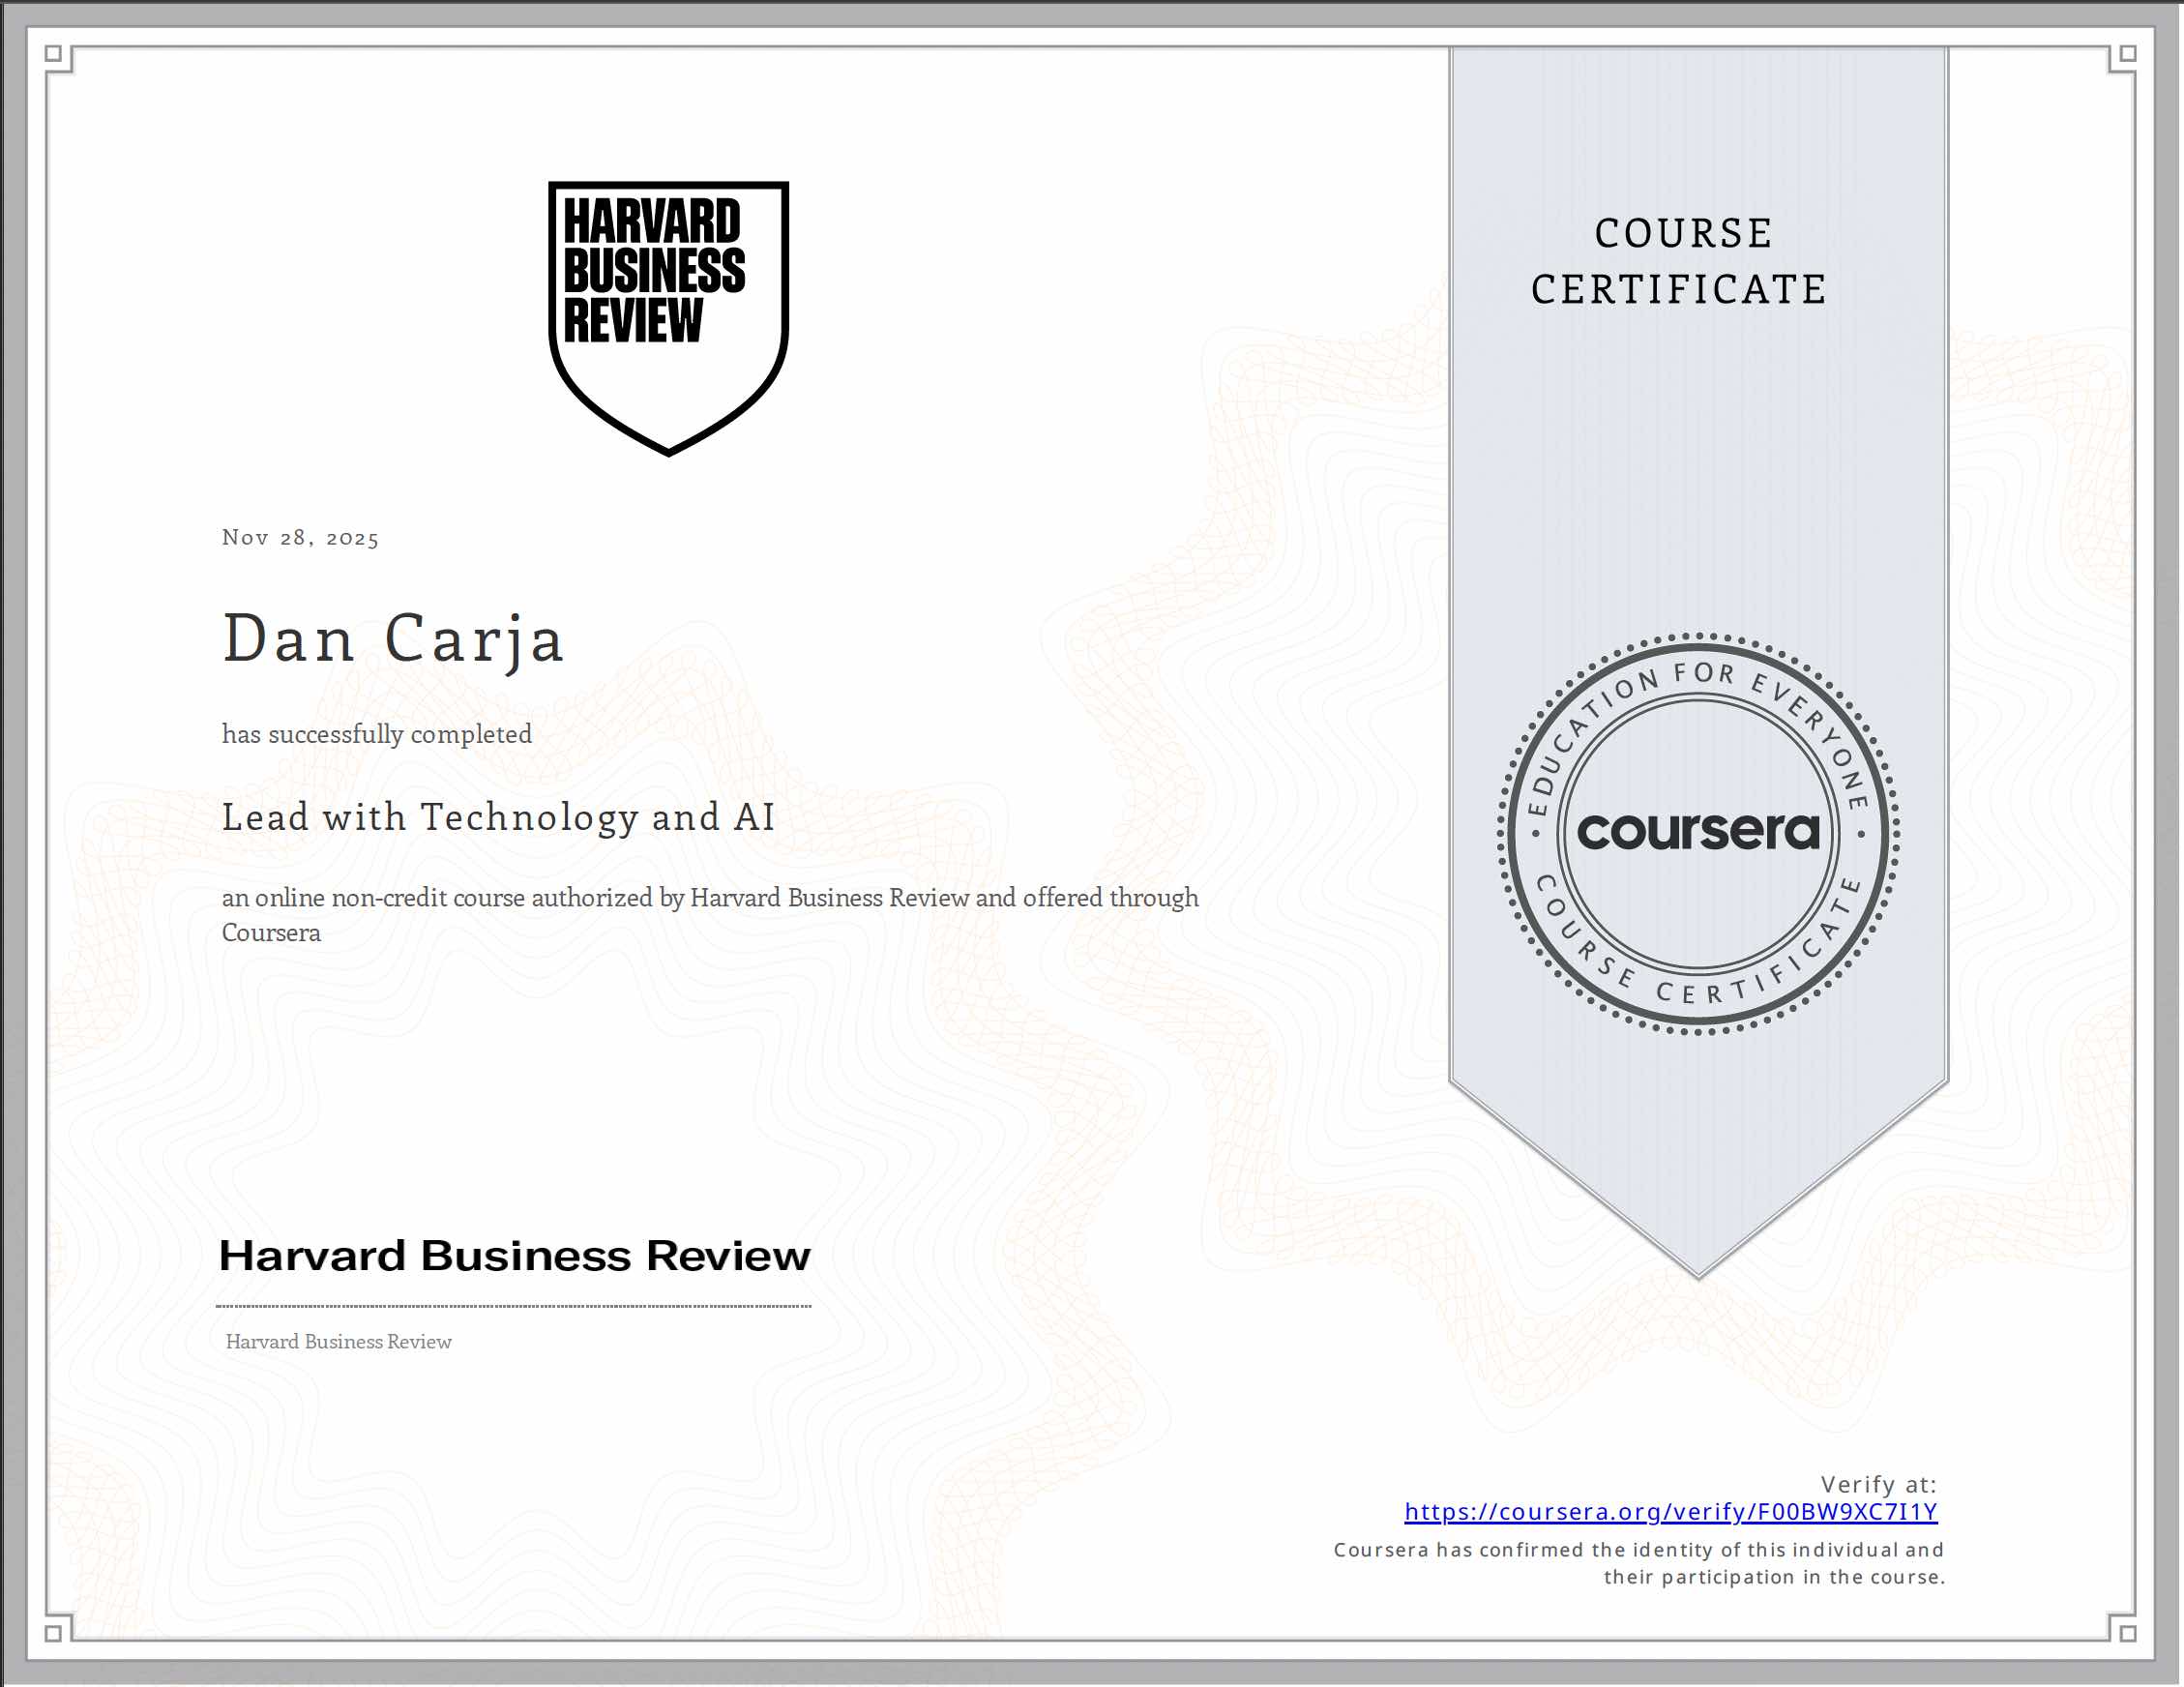Open the coursera.org verify link

point(1671,1511)
